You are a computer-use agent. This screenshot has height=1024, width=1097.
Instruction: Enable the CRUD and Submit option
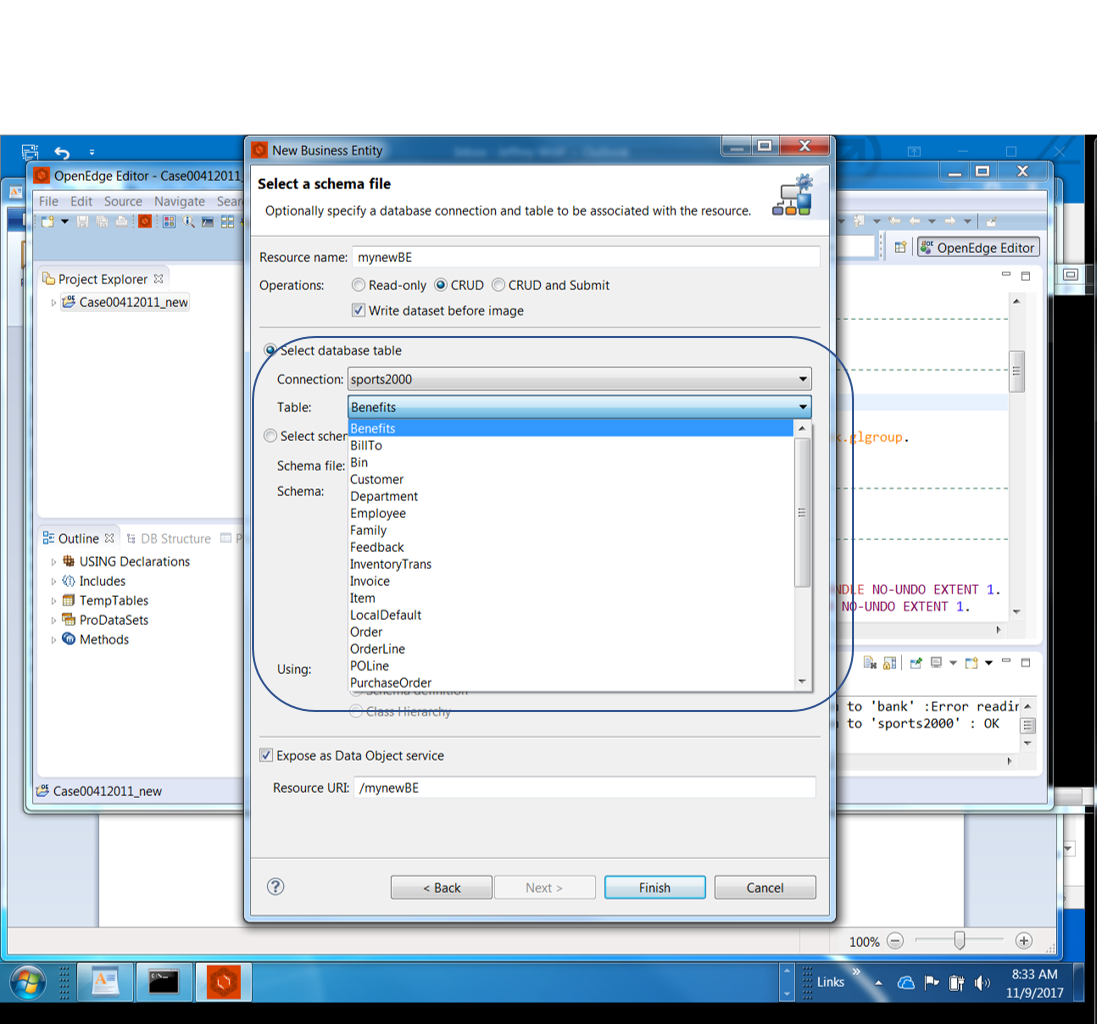click(498, 285)
